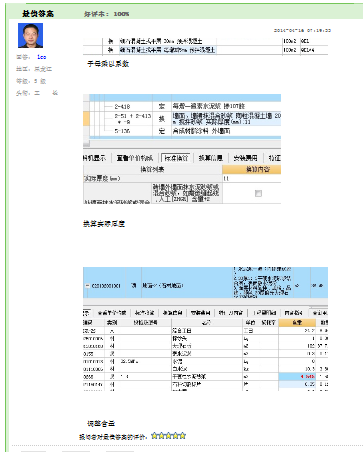Click the scrollbar thumb under the quota table

86,143
